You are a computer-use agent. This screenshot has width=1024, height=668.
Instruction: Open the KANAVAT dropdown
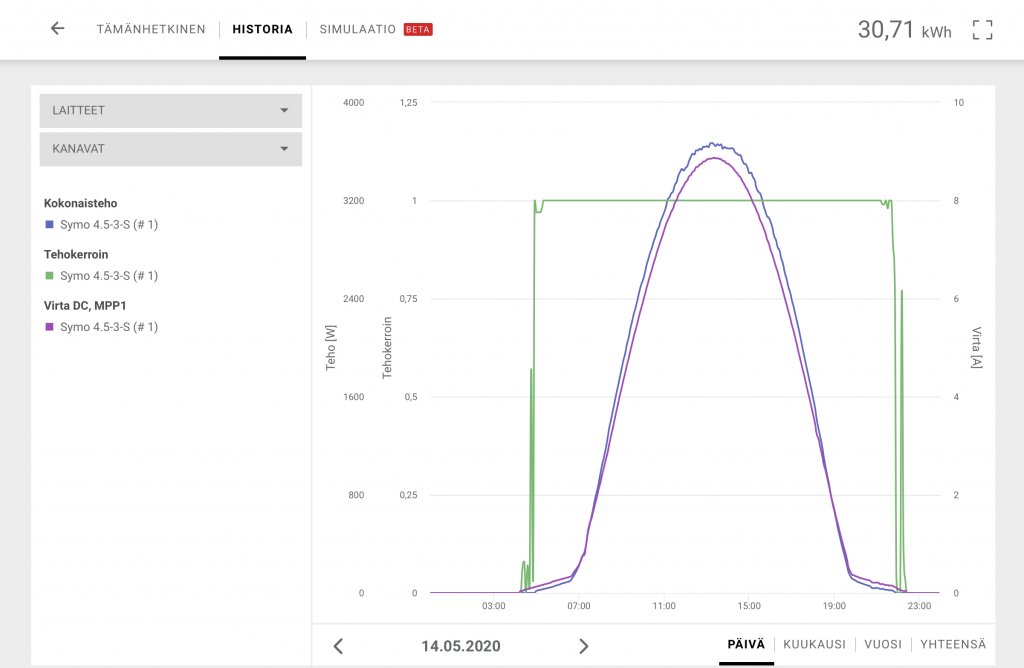(170, 149)
